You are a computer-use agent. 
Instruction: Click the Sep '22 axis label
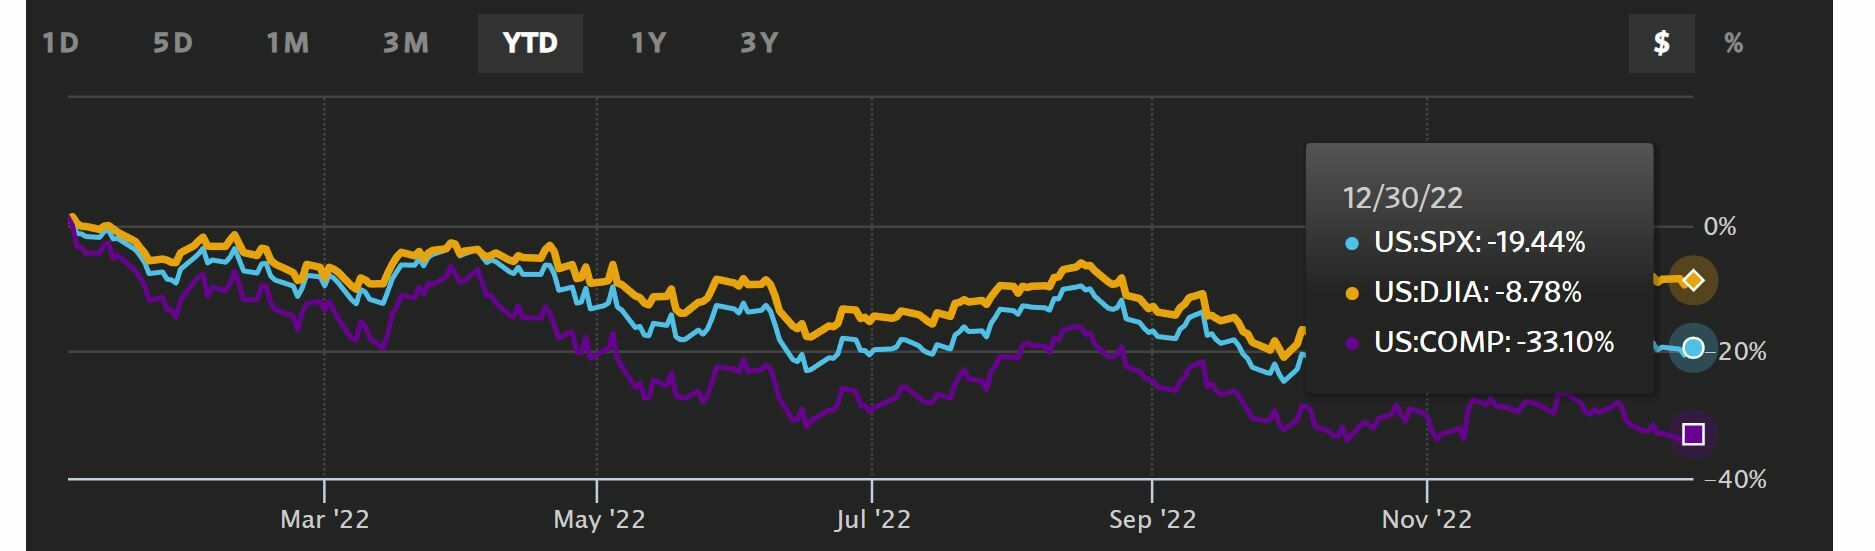1153,520
